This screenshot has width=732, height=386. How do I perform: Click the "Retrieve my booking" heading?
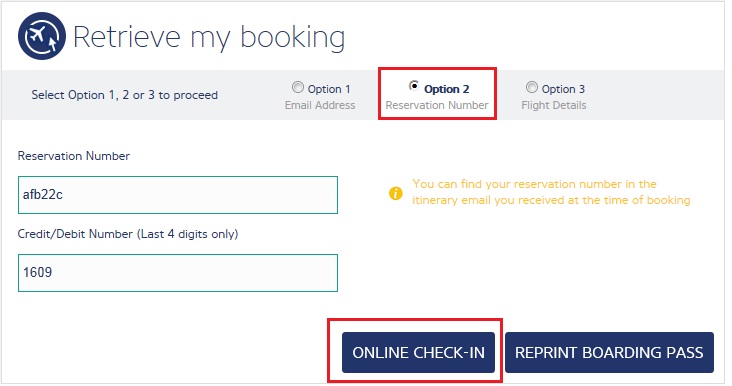(x=209, y=37)
